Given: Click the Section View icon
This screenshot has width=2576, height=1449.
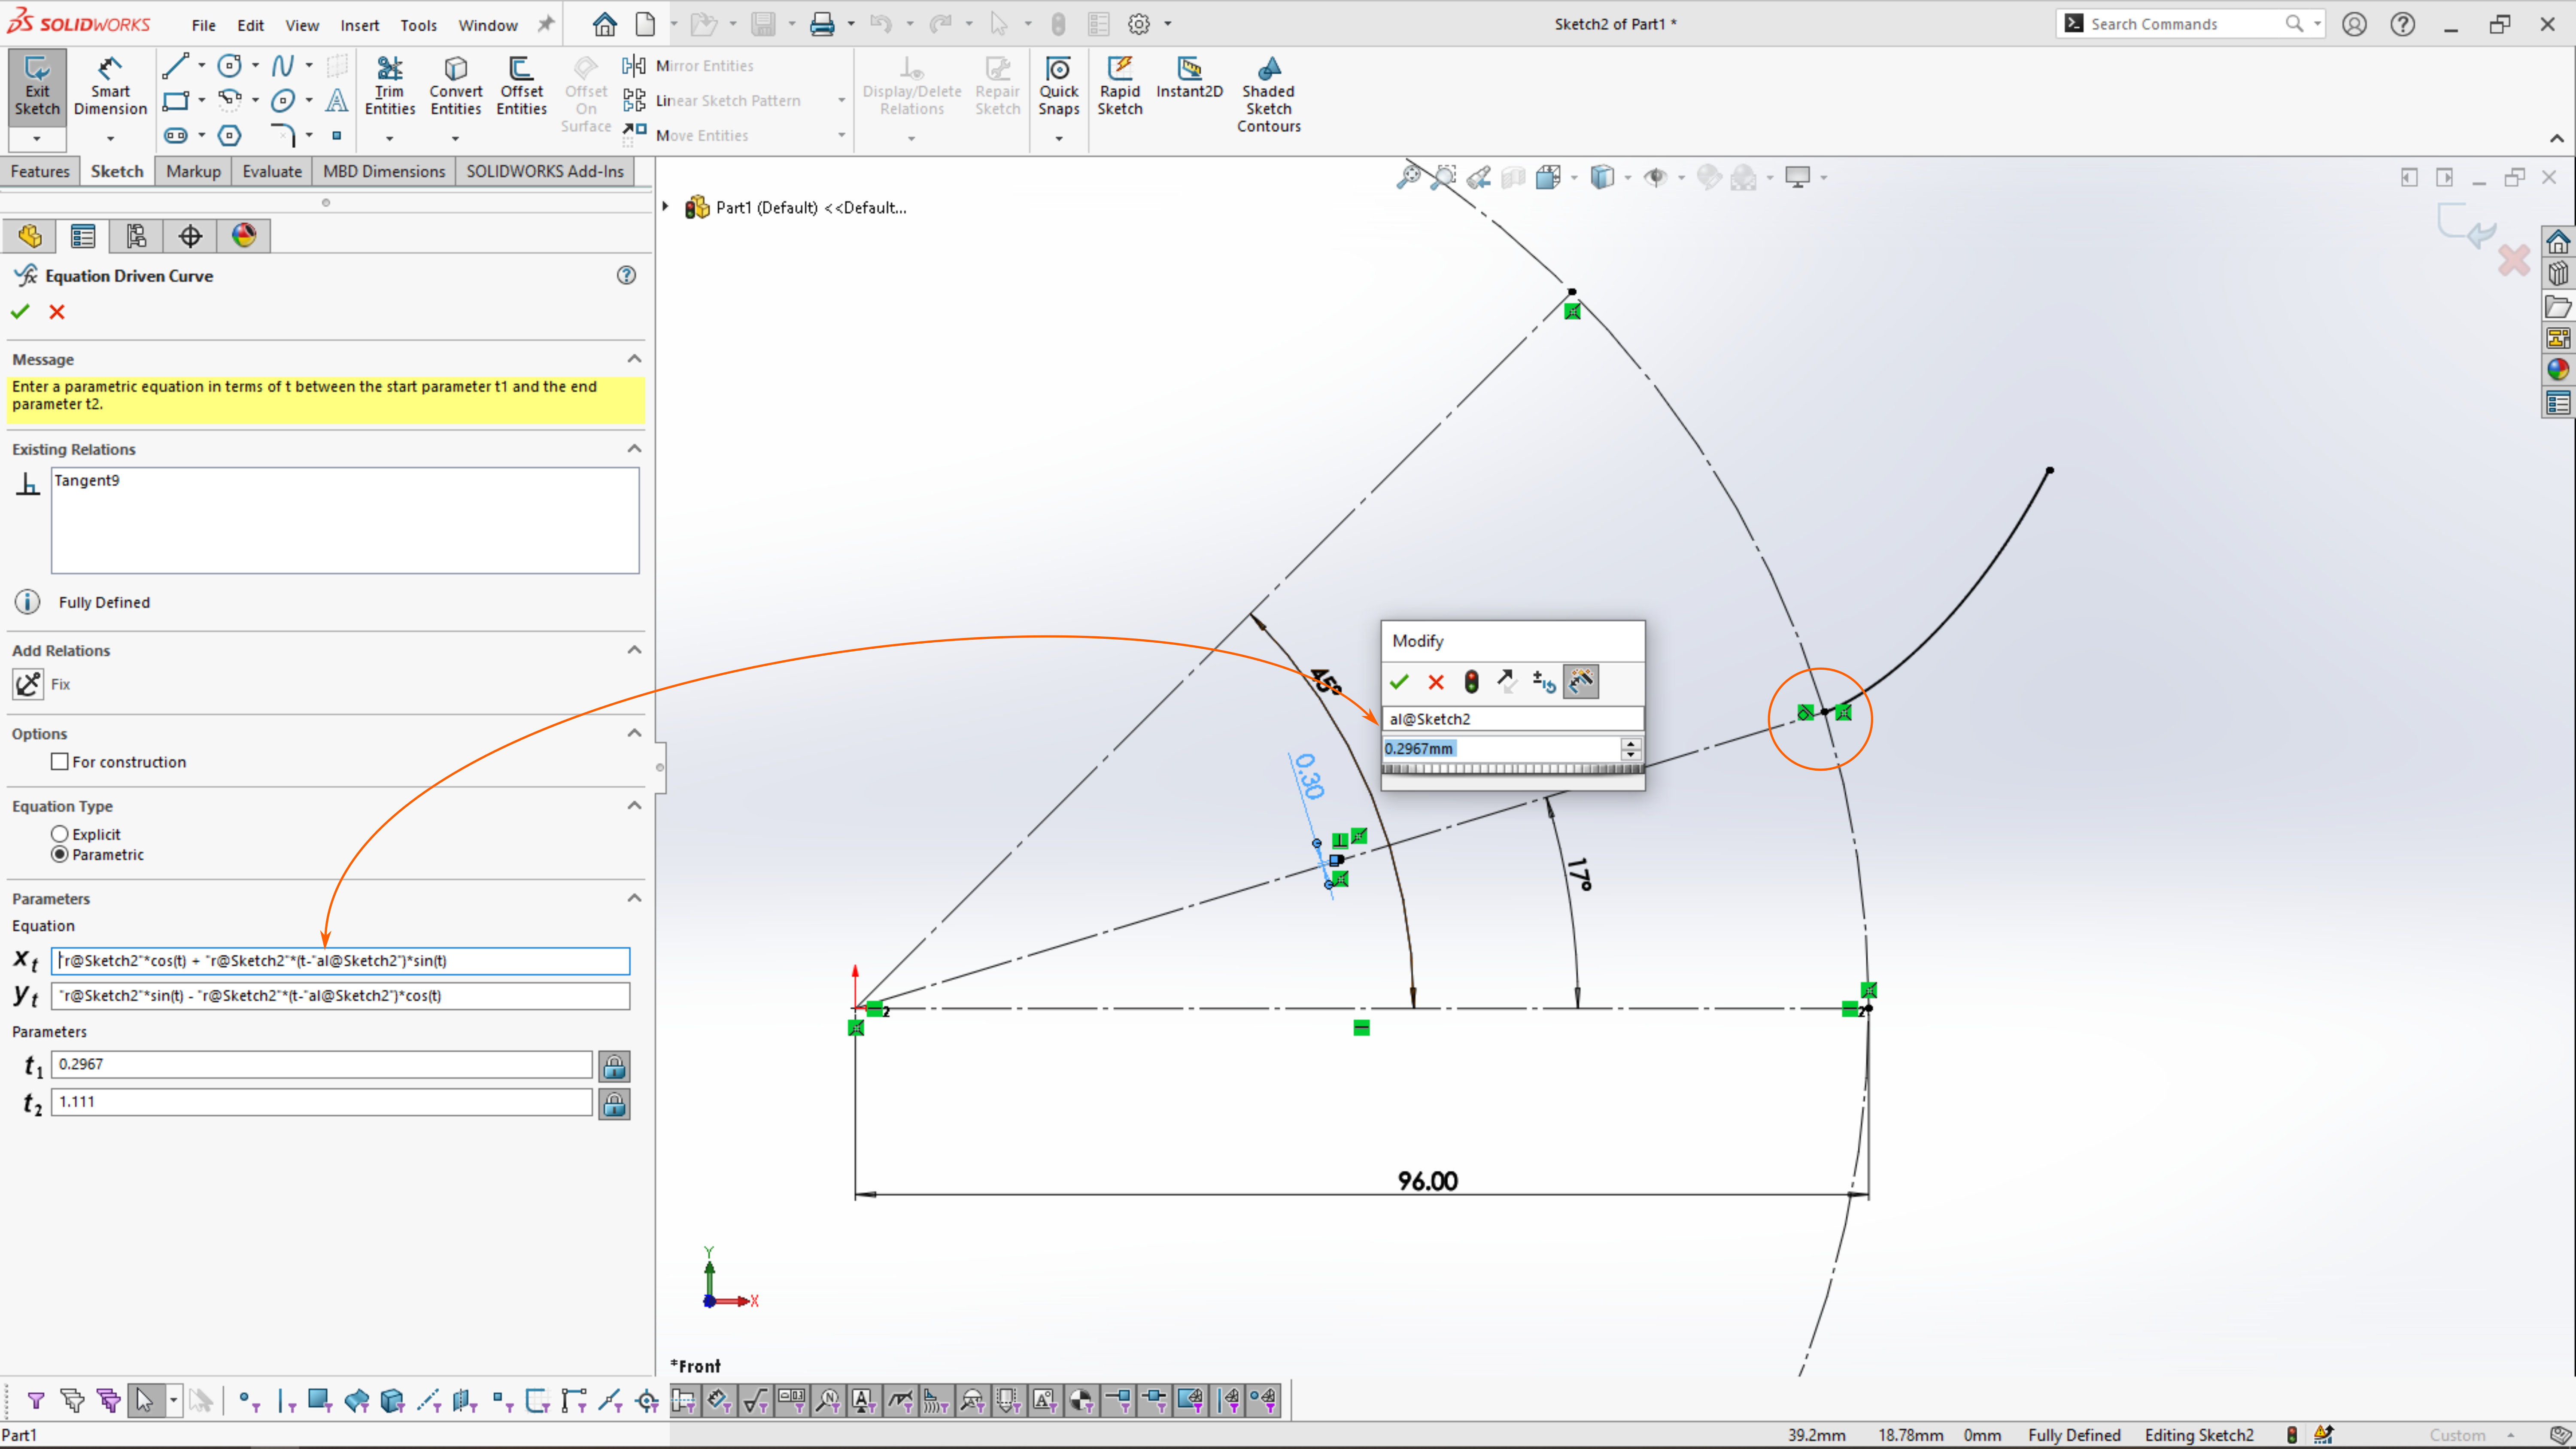Looking at the screenshot, I should click(x=1514, y=178).
